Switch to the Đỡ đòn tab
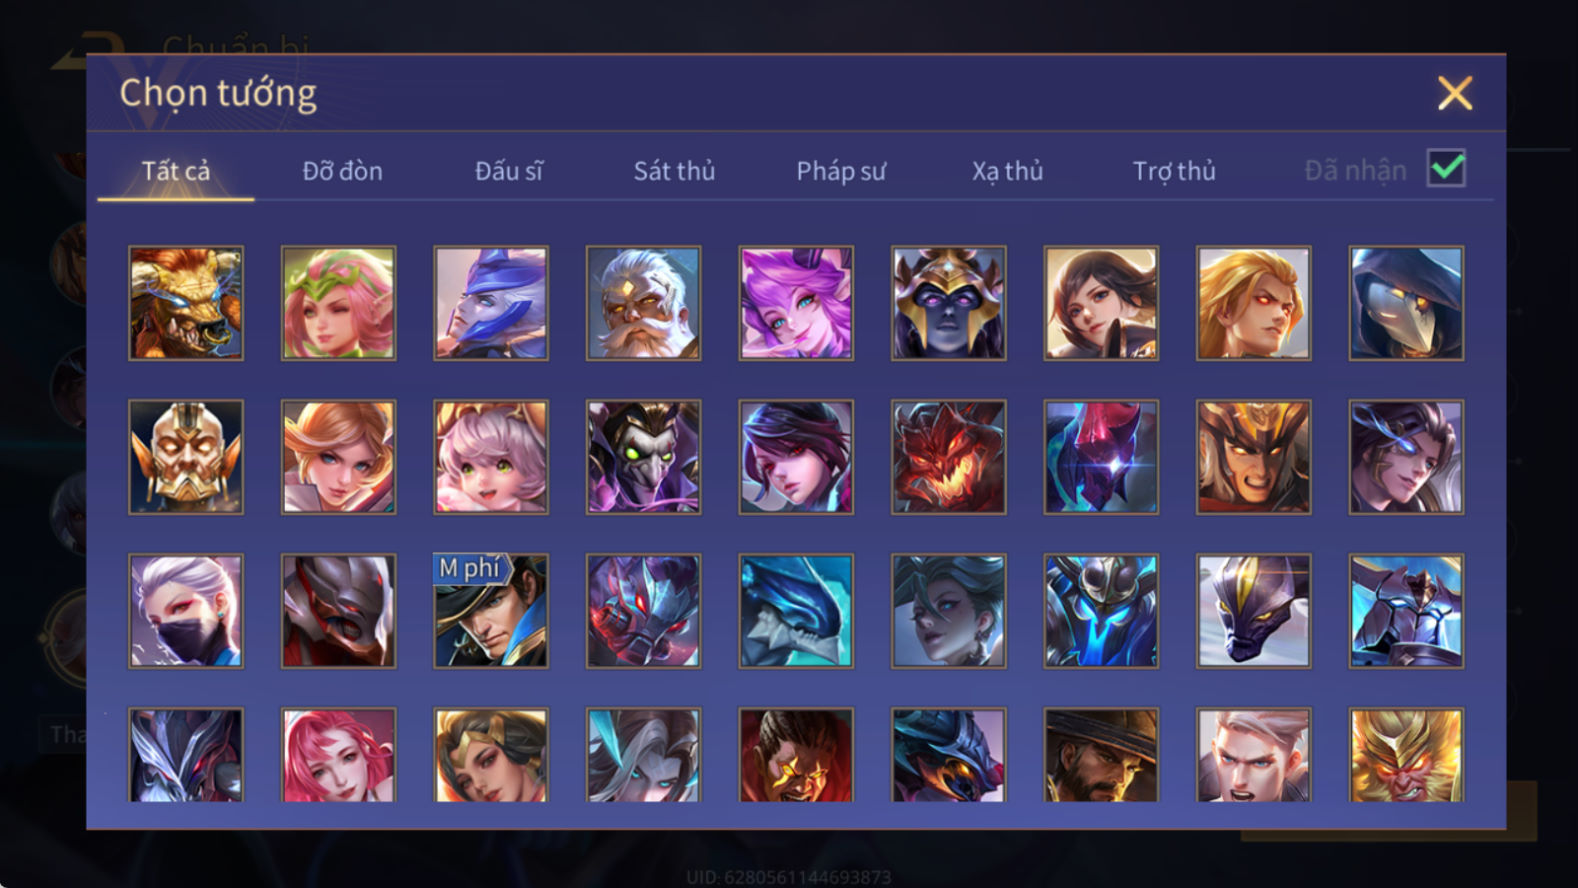The image size is (1578, 888). click(x=342, y=171)
